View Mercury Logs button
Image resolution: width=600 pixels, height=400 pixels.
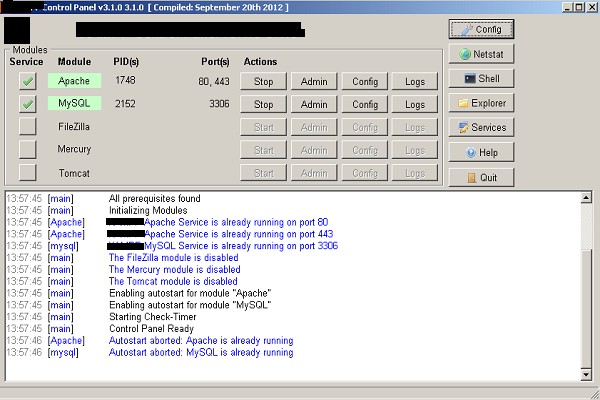(415, 150)
